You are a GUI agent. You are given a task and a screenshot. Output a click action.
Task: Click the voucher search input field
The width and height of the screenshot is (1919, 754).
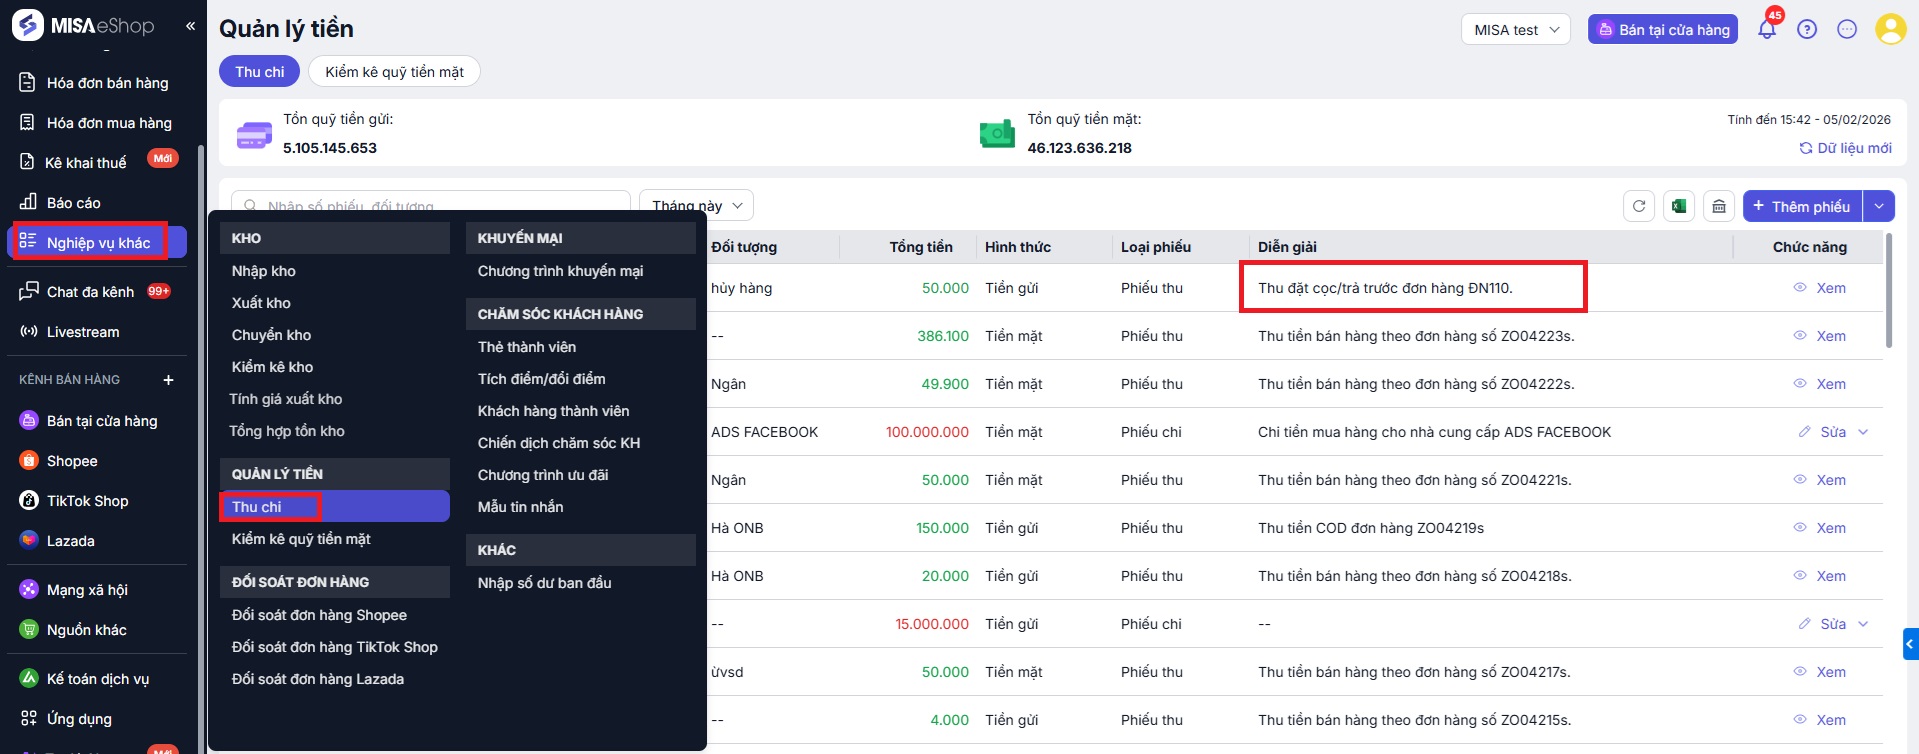(x=431, y=206)
